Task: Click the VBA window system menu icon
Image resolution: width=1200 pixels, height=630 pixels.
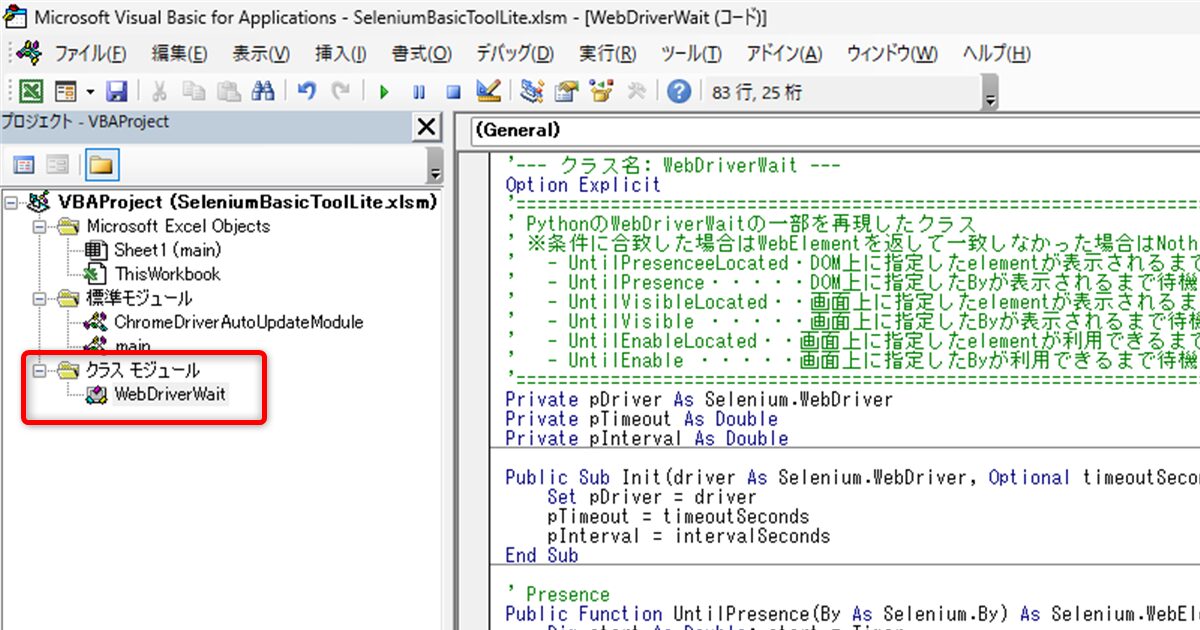Action: [x=15, y=16]
